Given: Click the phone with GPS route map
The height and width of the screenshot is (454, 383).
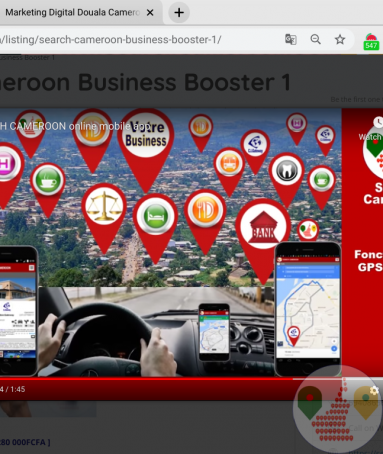Looking at the screenshot, I should 308,309.
